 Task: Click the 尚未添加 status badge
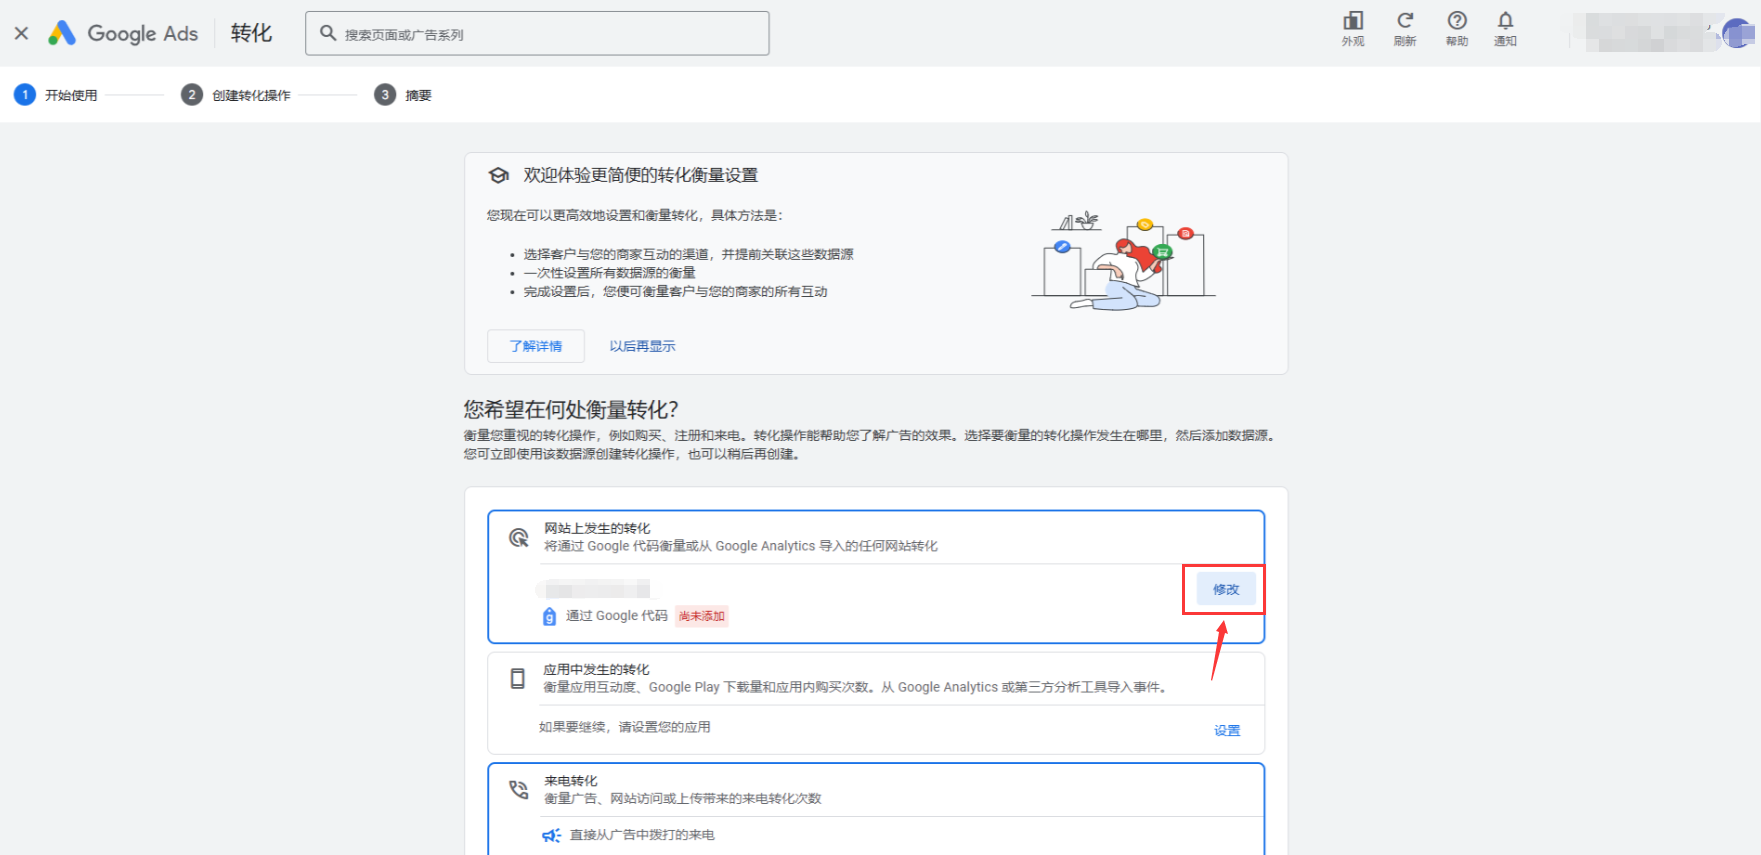pos(702,616)
